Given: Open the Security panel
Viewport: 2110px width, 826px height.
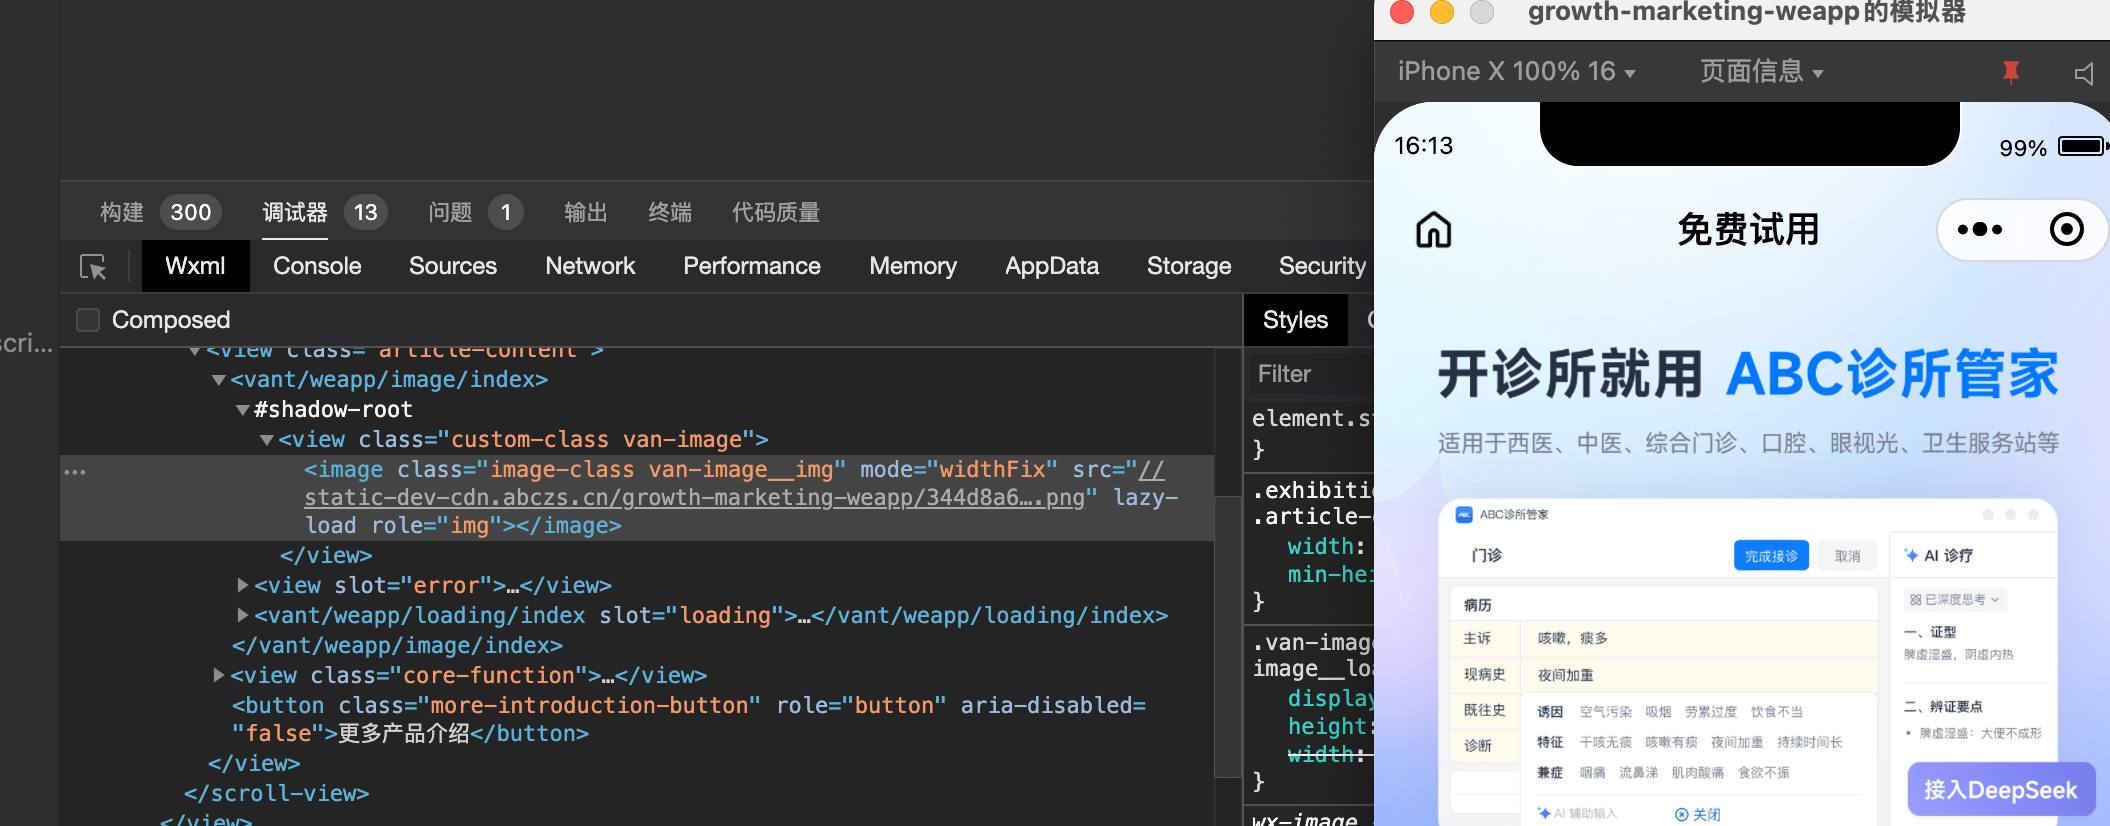Looking at the screenshot, I should click(x=1322, y=266).
